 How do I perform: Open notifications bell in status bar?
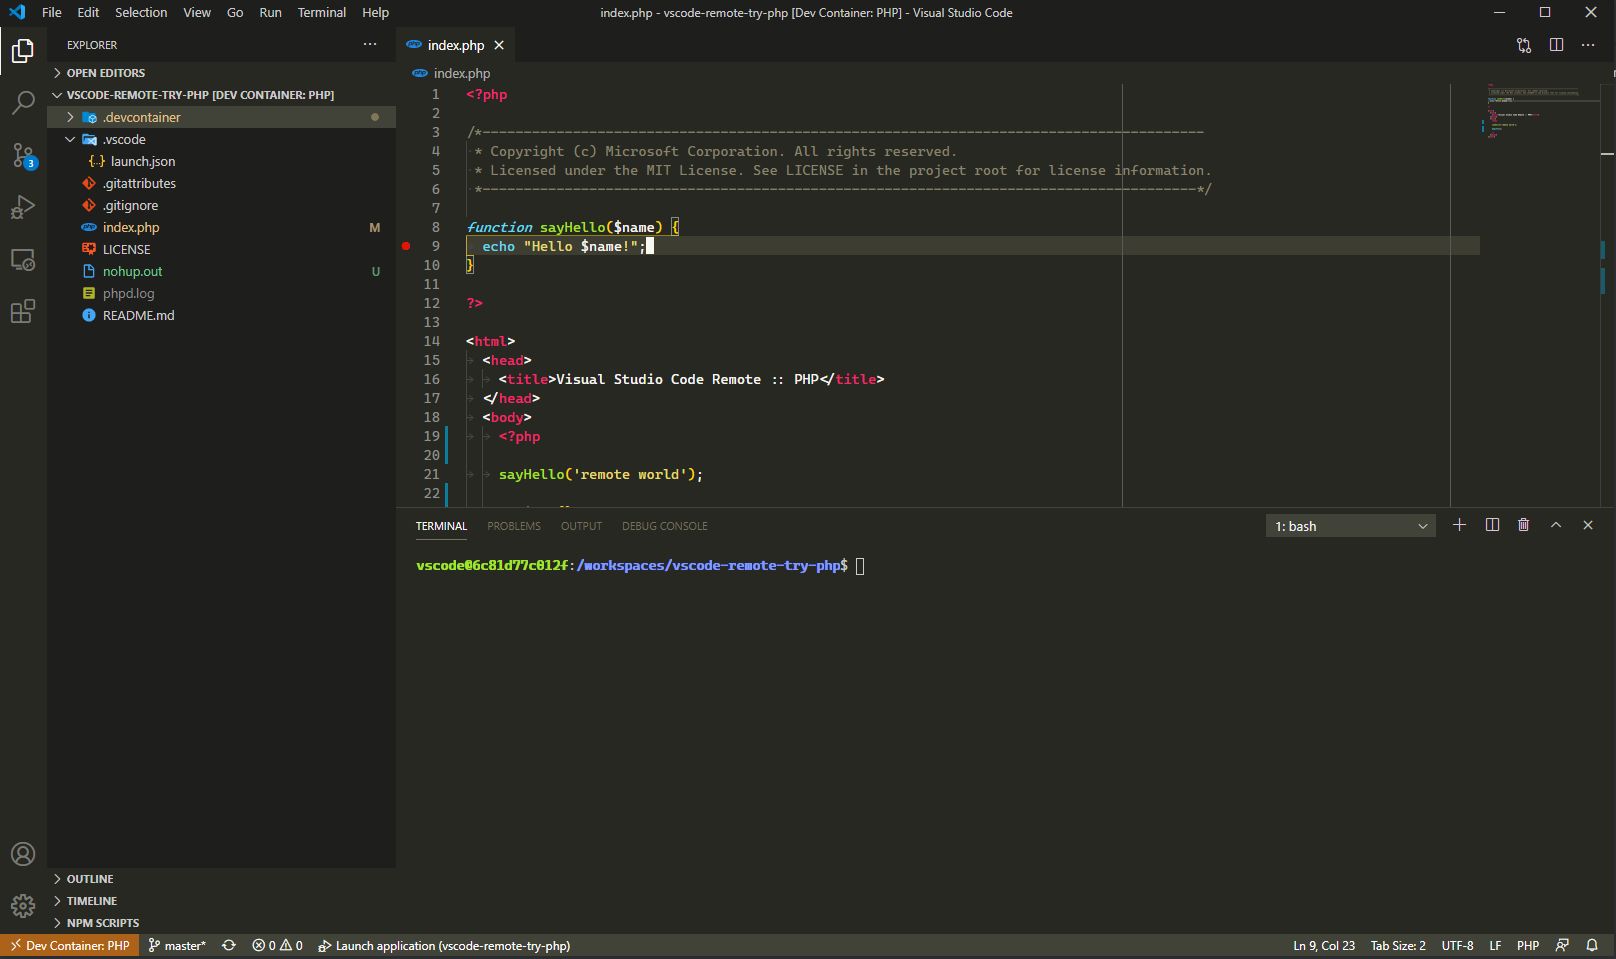tap(1592, 945)
